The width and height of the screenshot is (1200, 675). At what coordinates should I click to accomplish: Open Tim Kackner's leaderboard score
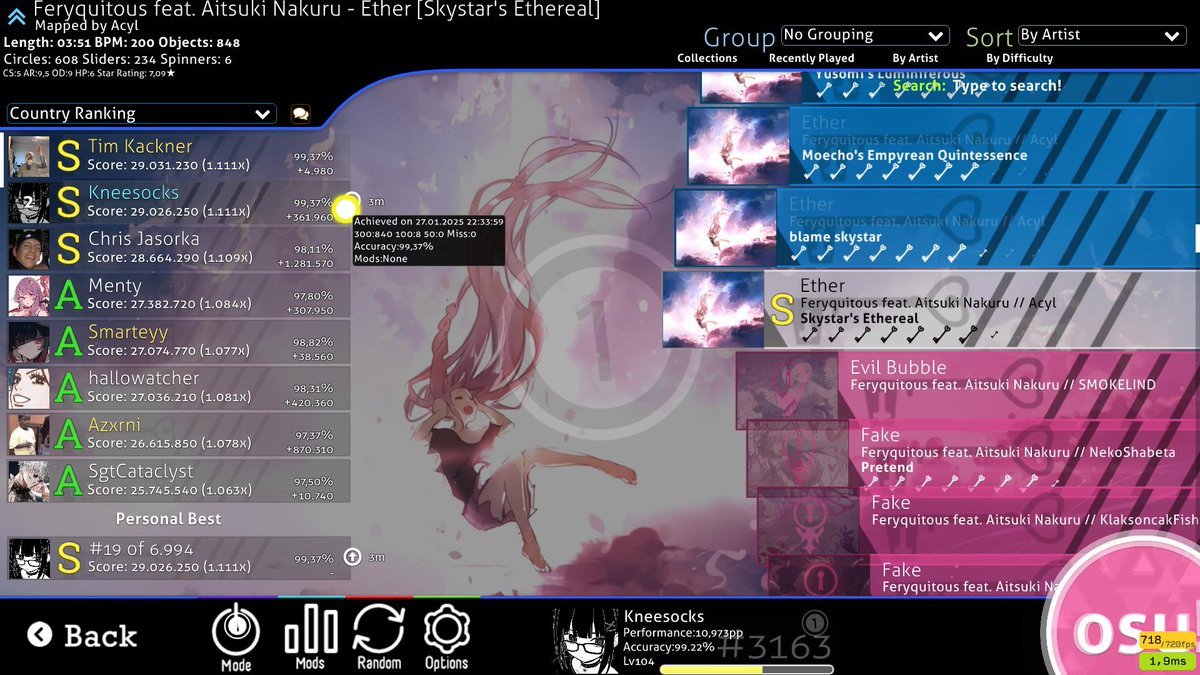(x=178, y=157)
